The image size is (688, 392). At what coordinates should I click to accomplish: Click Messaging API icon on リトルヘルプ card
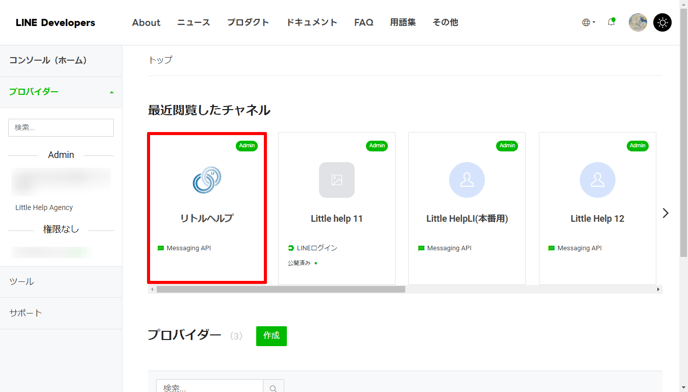(161, 248)
